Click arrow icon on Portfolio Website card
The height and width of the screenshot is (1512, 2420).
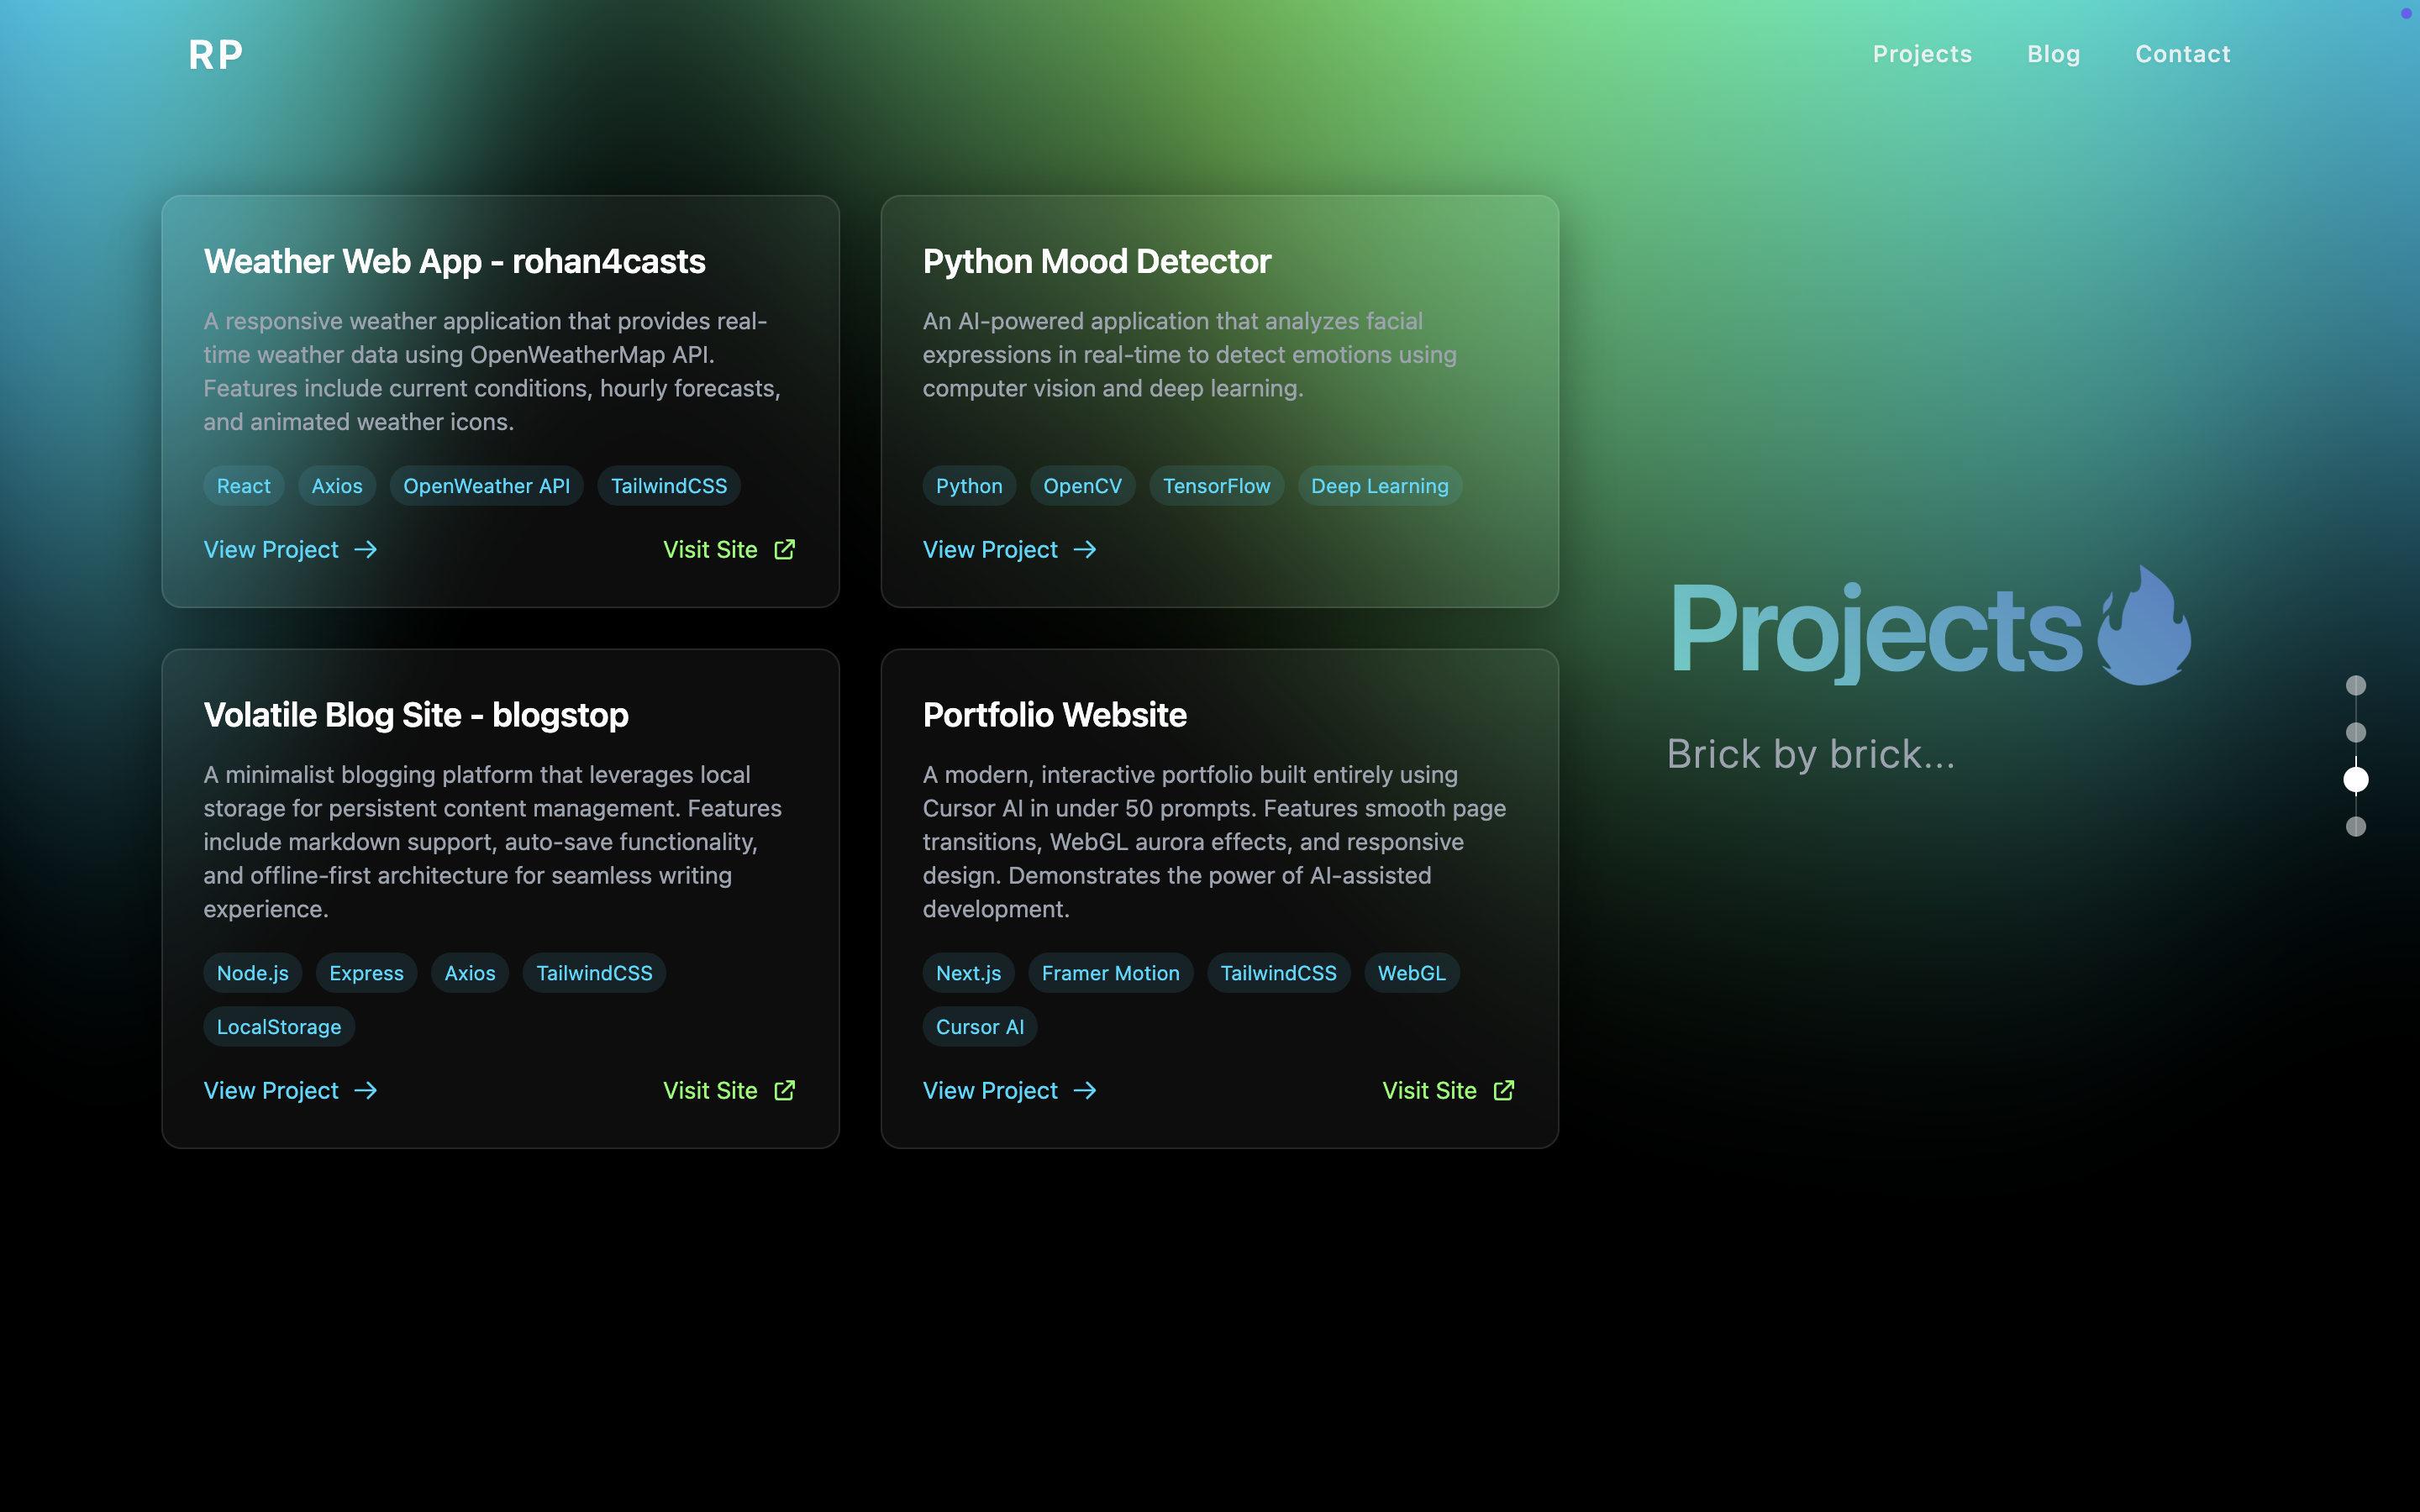[x=1085, y=1091]
